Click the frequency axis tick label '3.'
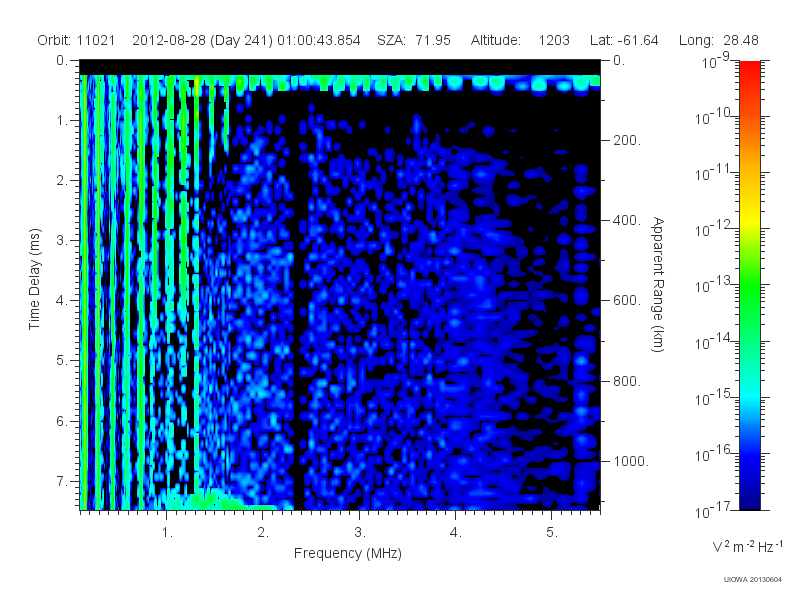 click(360, 533)
